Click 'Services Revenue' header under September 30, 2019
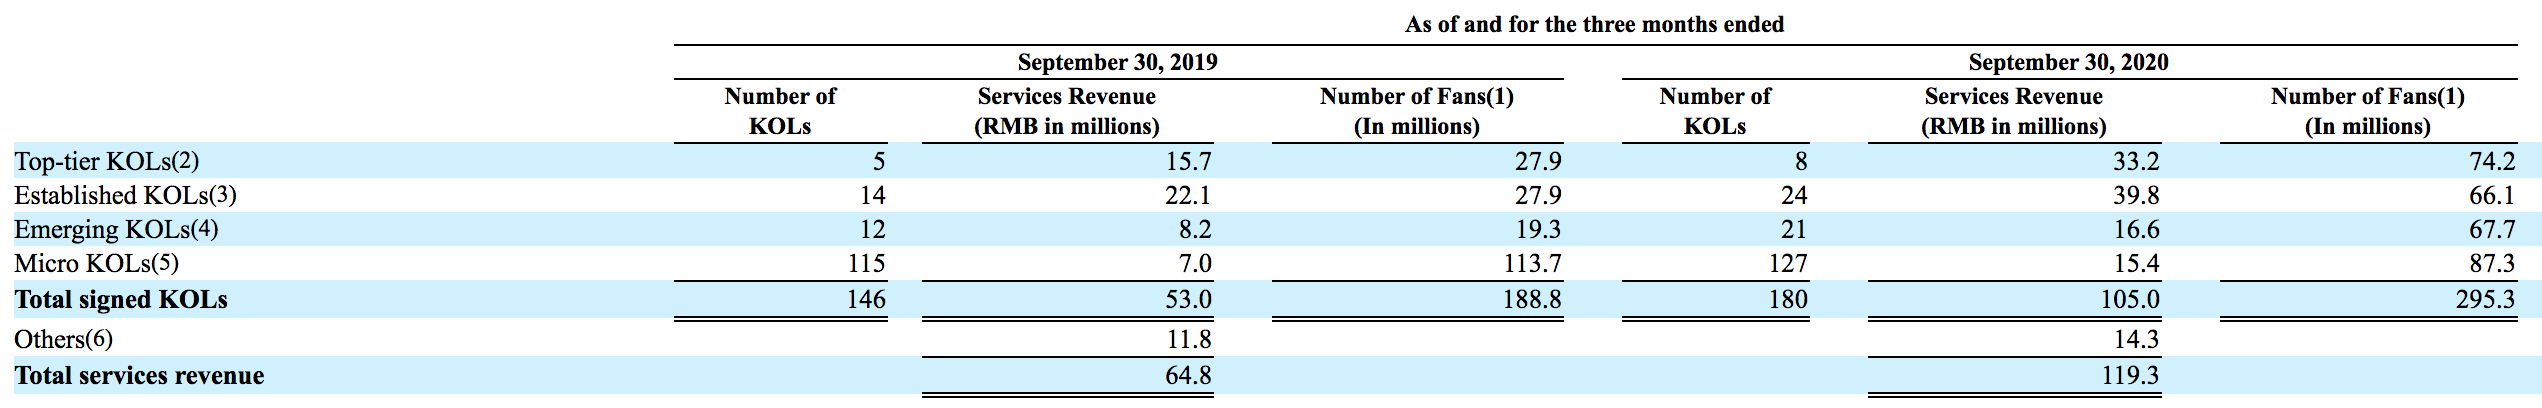The width and height of the screenshot is (2542, 408). [x=1067, y=111]
